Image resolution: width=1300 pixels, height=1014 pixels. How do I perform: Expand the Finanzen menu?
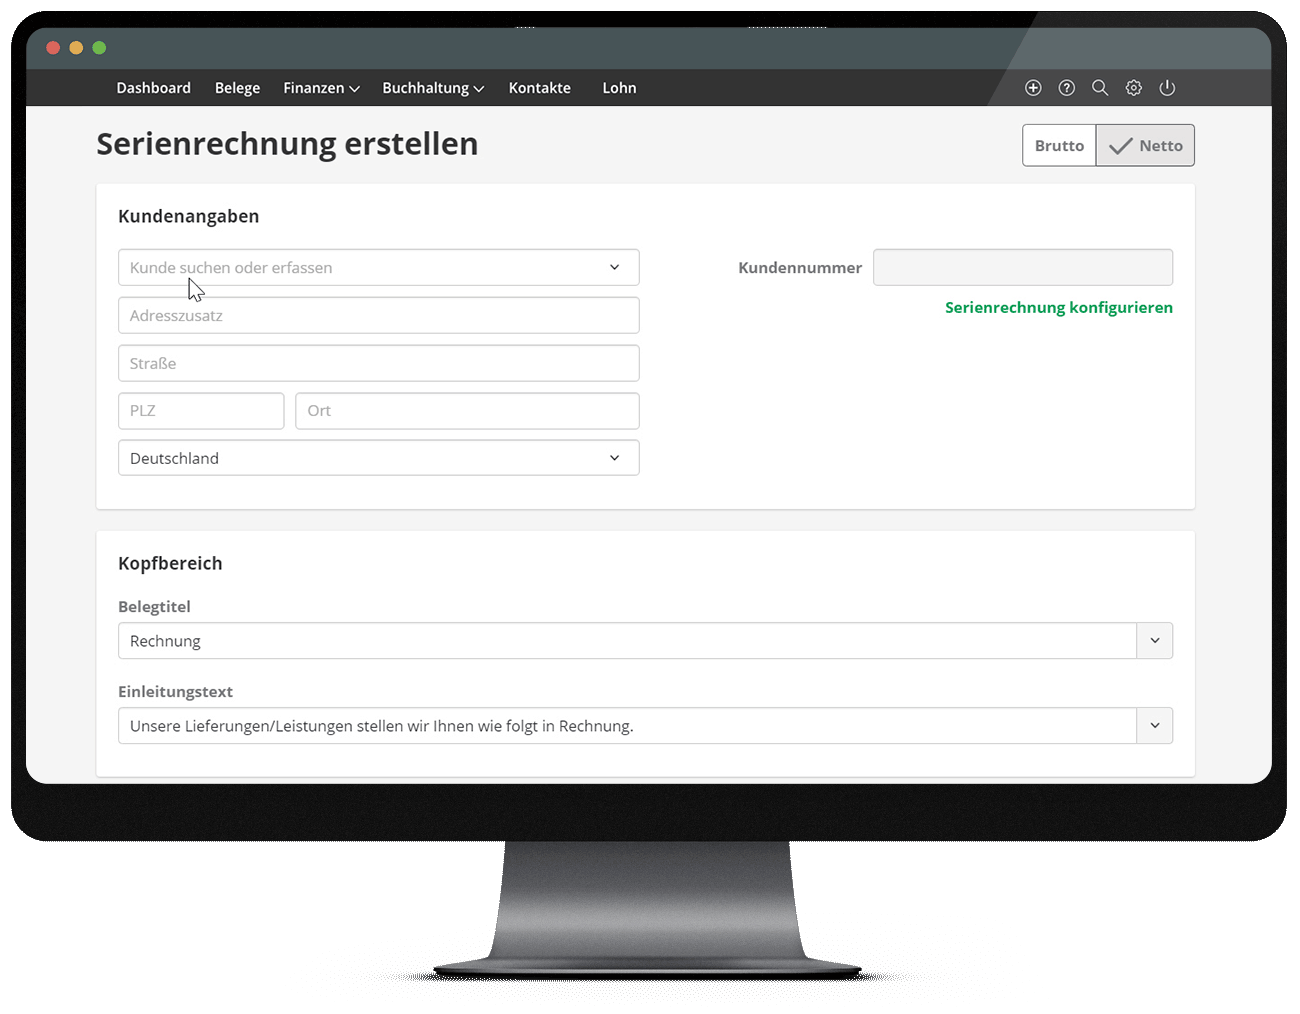click(x=321, y=88)
